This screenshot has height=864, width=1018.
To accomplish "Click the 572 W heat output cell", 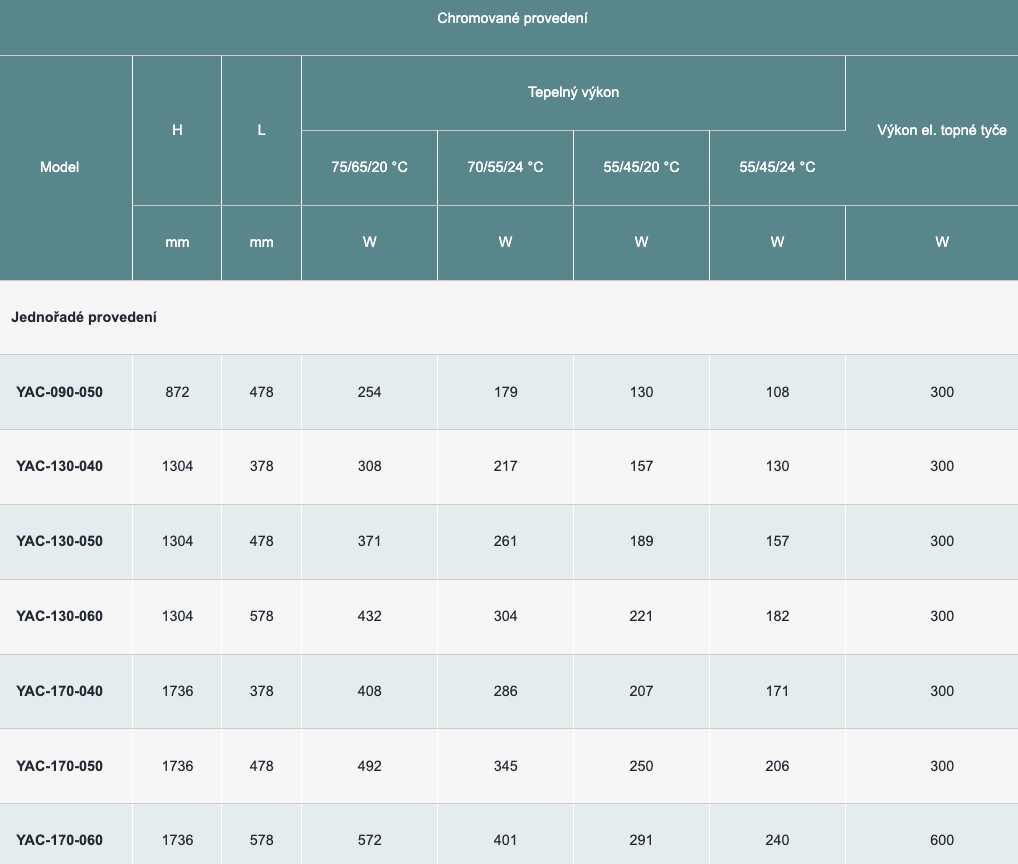I will click(x=369, y=840).
